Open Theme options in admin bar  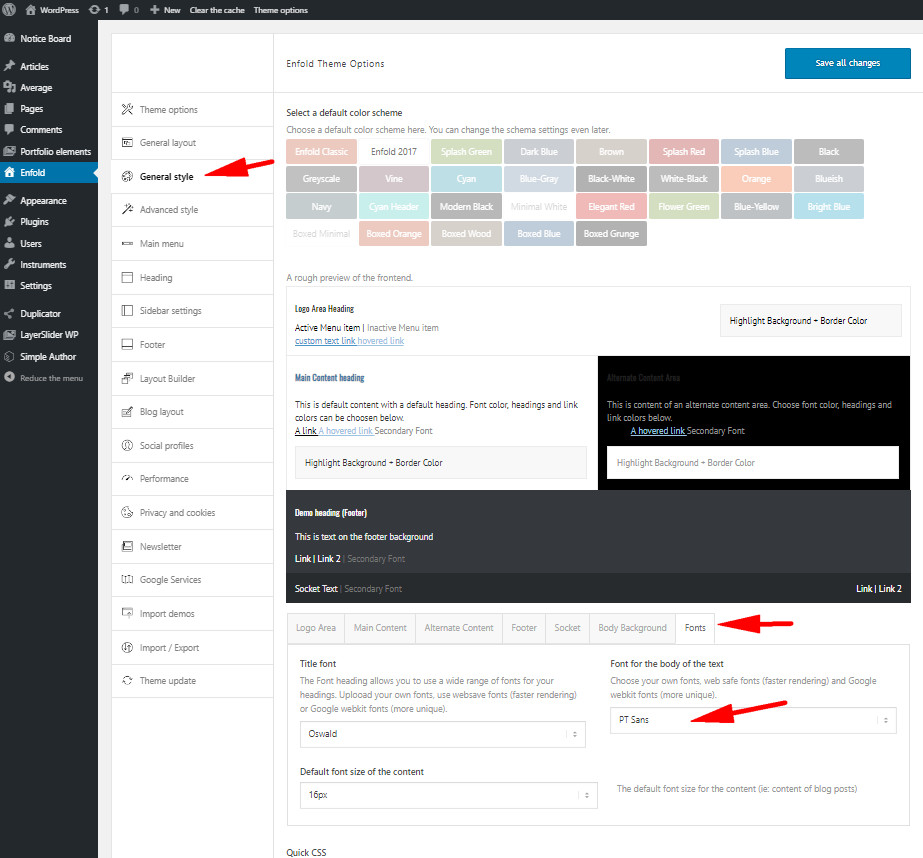281,10
